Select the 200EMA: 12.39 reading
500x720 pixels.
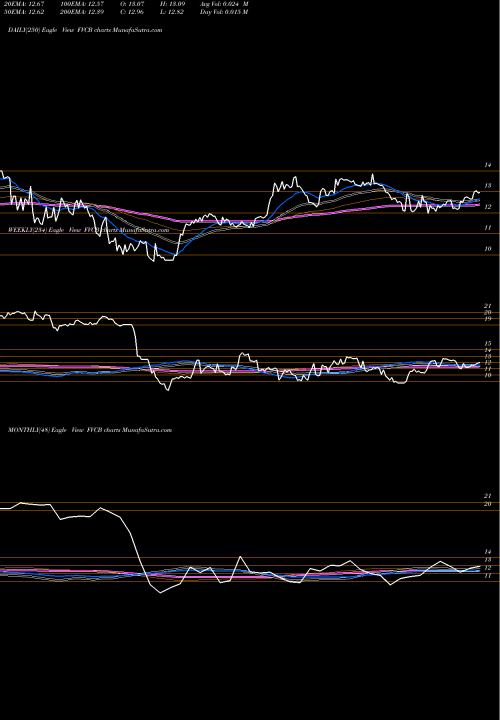click(x=81, y=12)
